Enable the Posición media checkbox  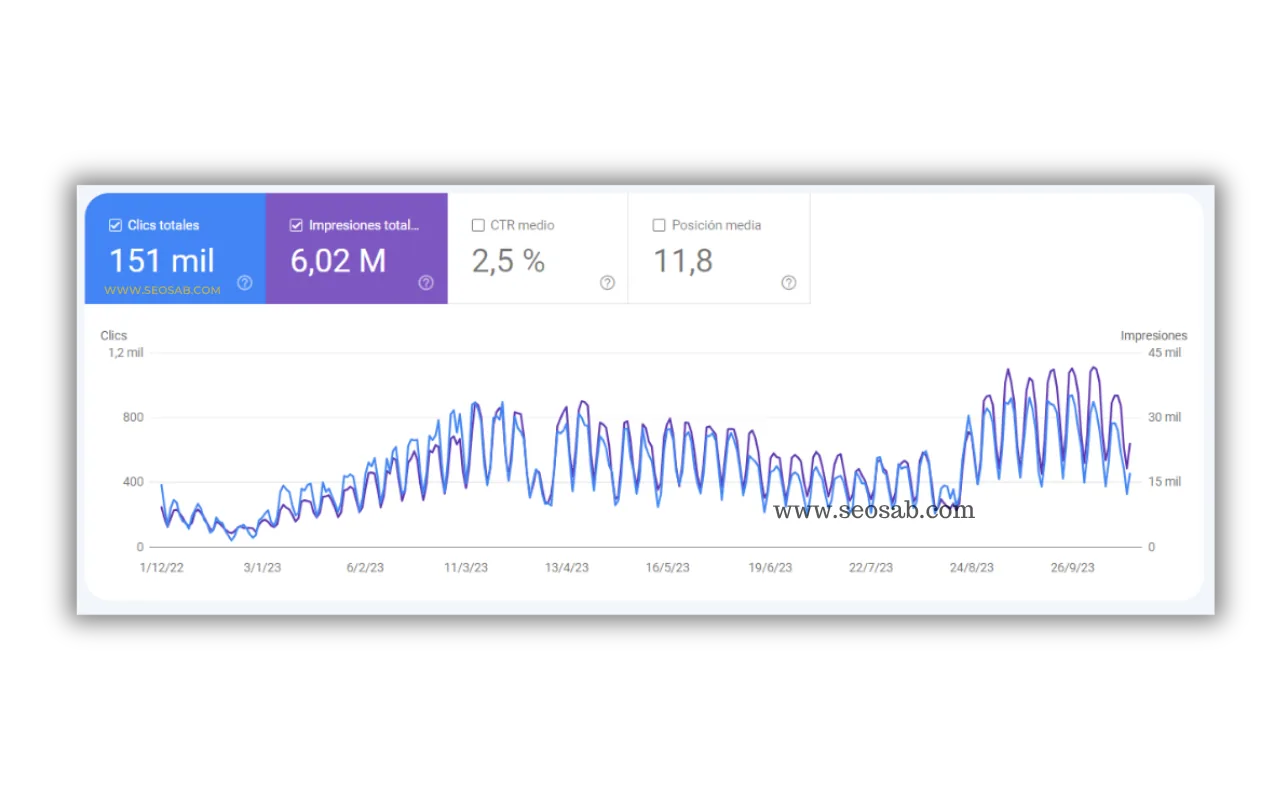(659, 226)
